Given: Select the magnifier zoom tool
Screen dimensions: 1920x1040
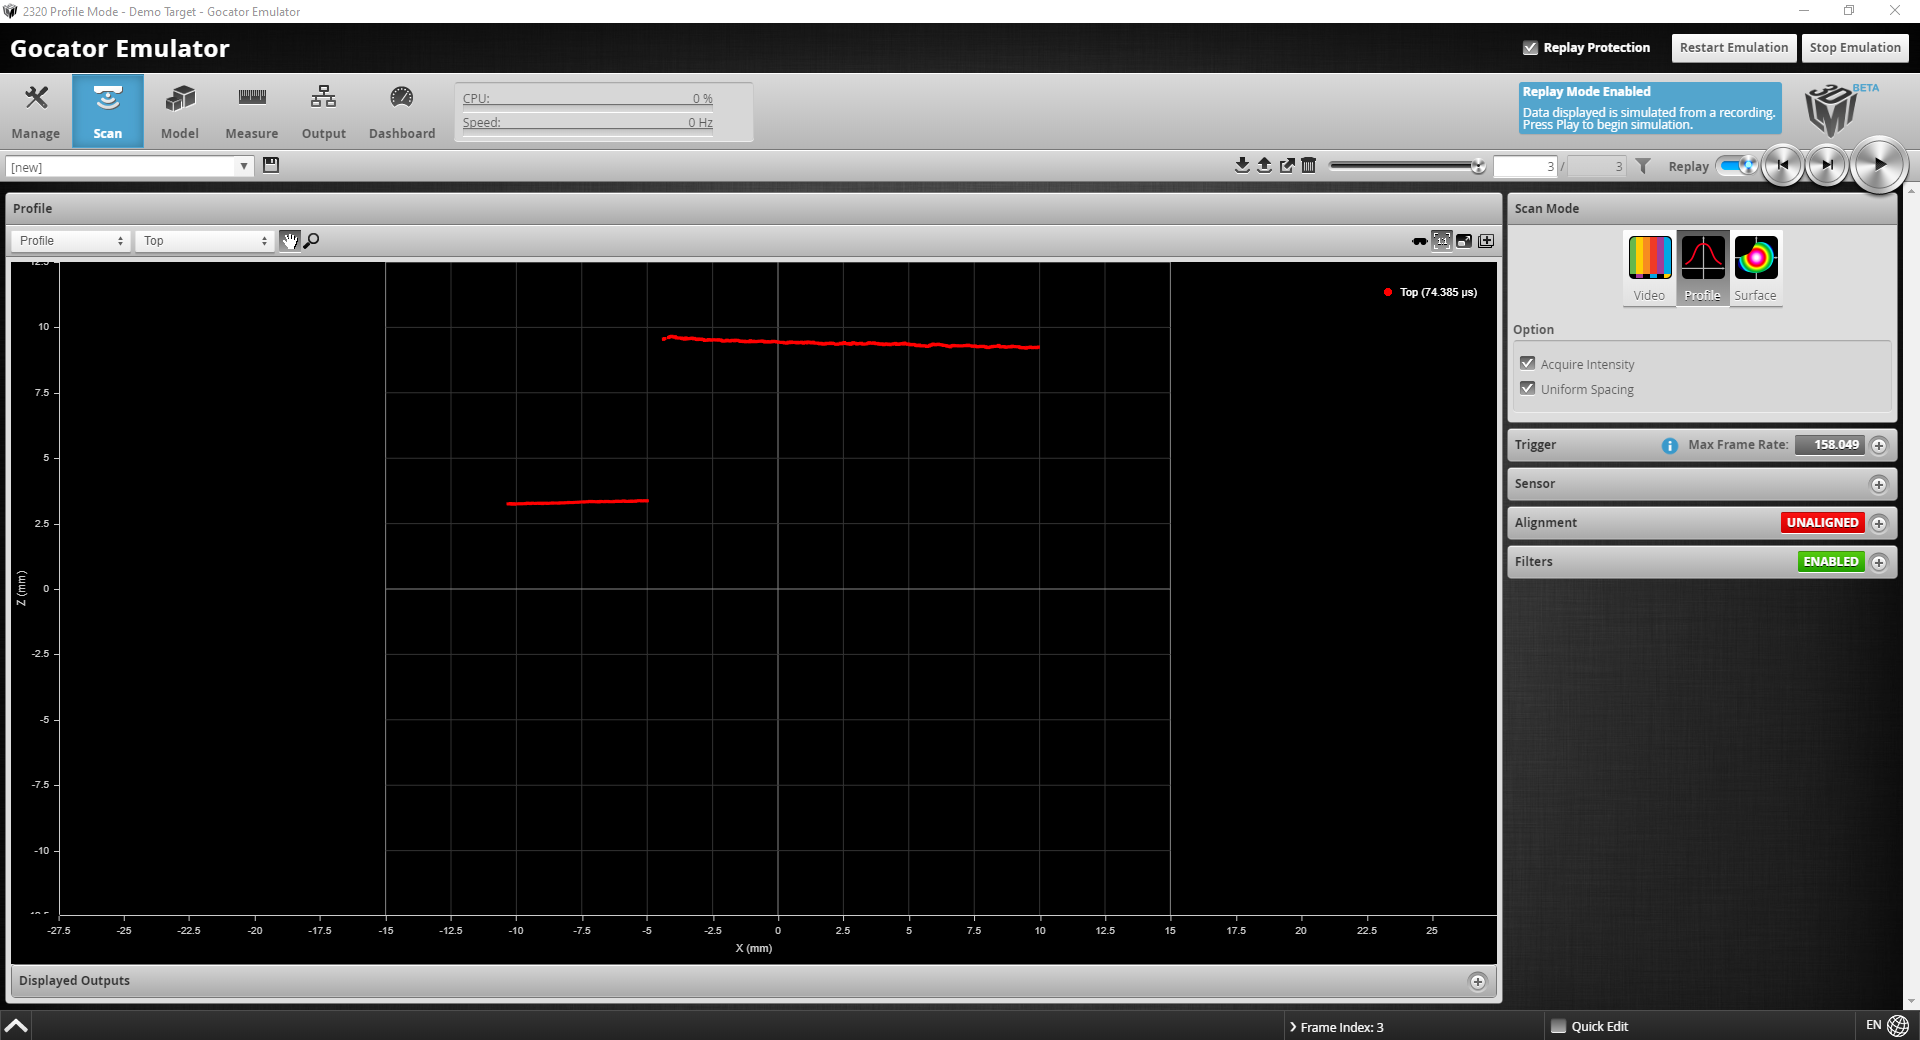Looking at the screenshot, I should point(312,240).
